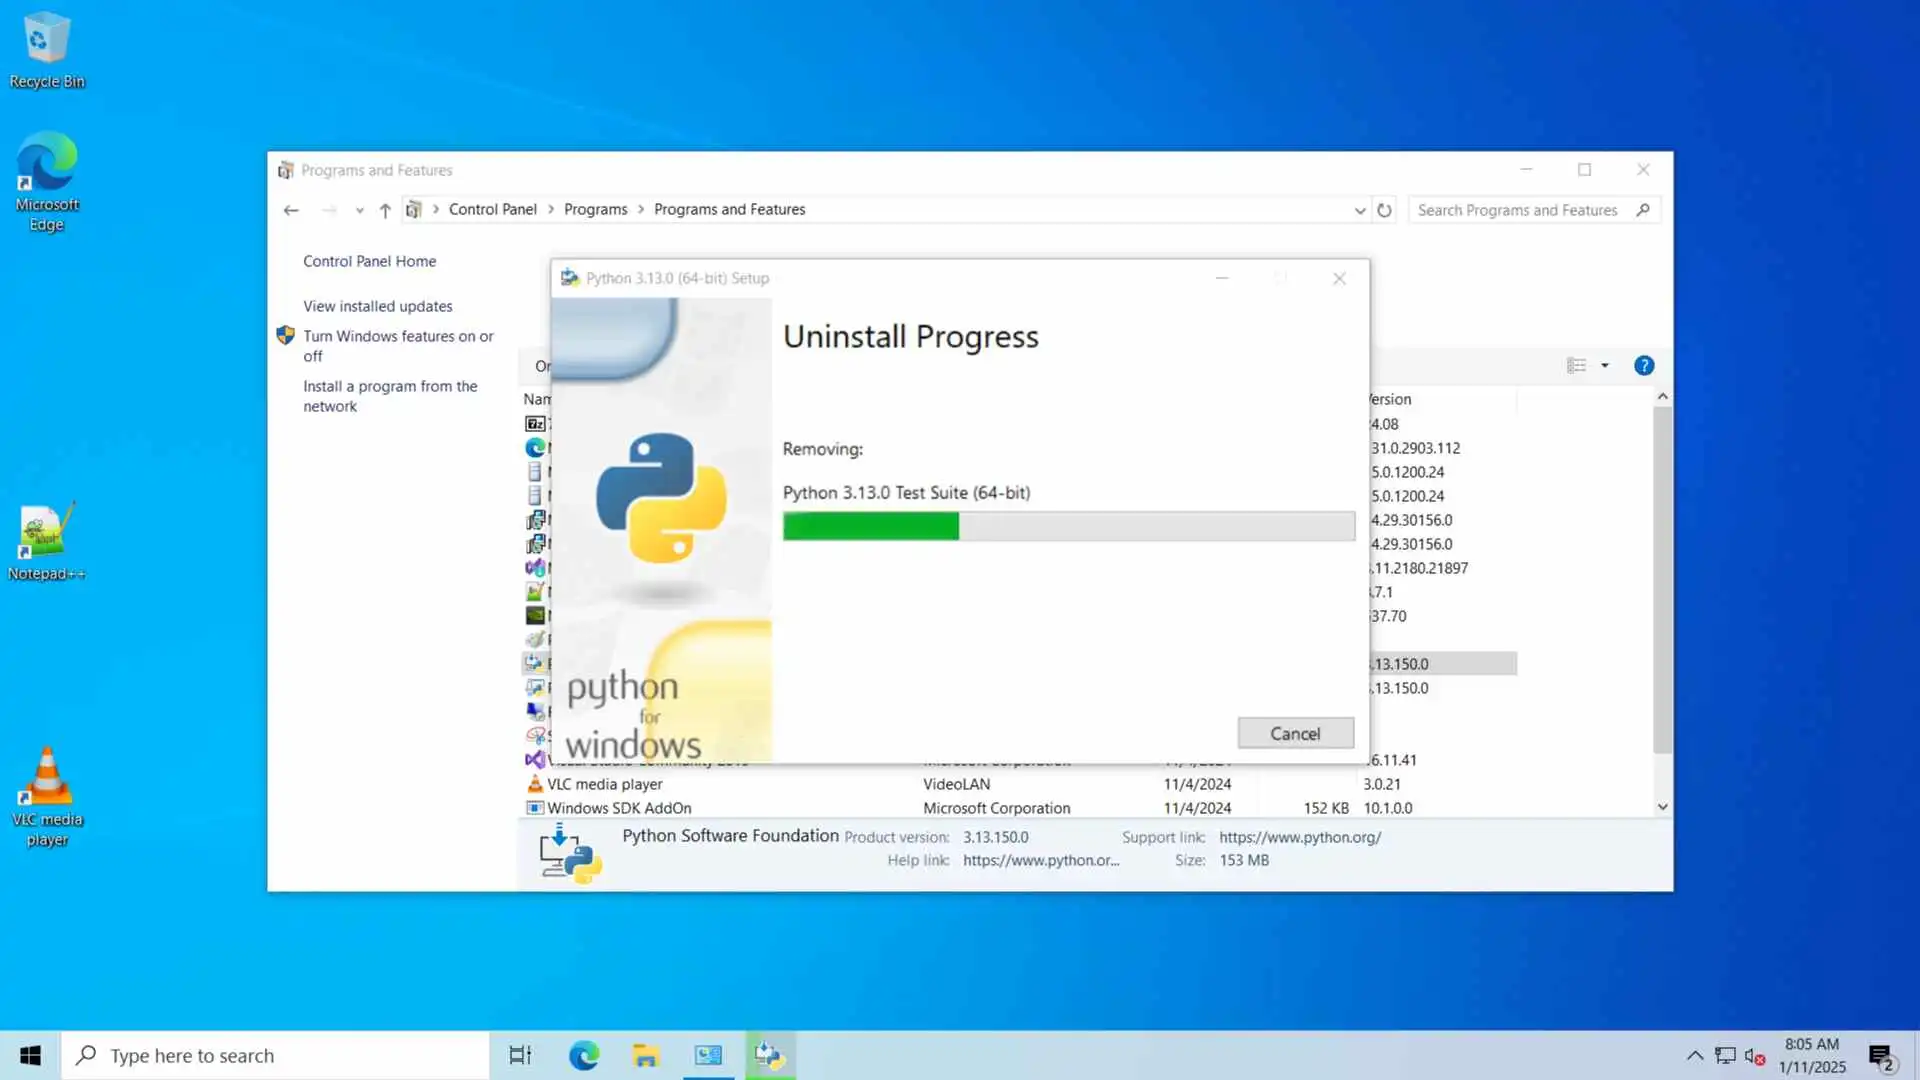1920x1080 pixels.
Task: Click the up-one-level arrow icon
Action: pyautogui.click(x=385, y=210)
